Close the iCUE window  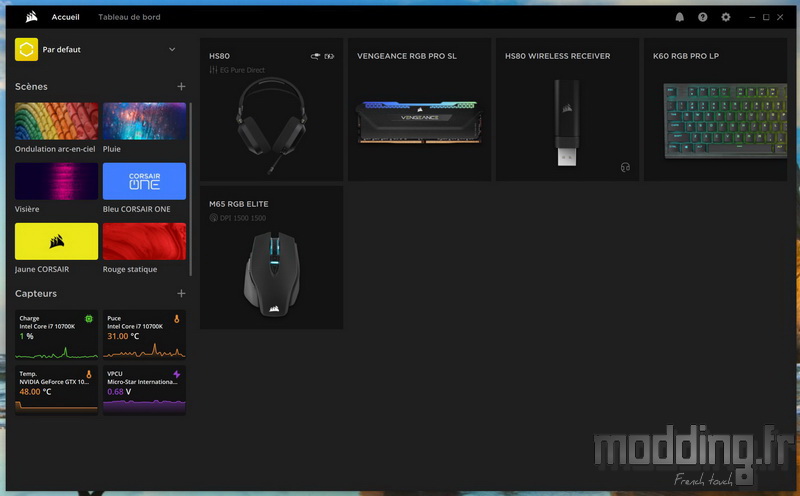click(780, 17)
